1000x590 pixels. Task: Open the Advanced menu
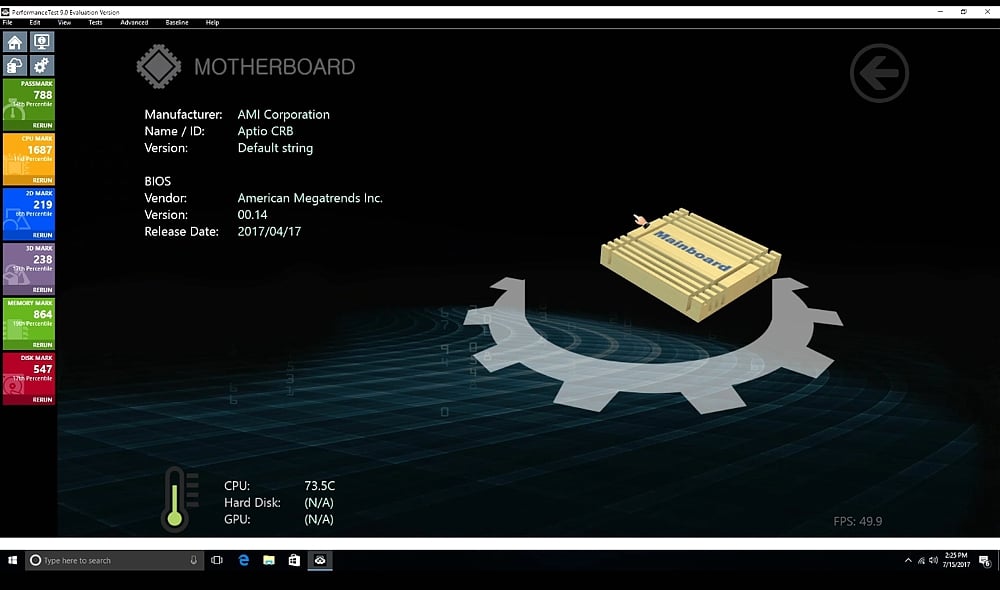pyautogui.click(x=134, y=22)
